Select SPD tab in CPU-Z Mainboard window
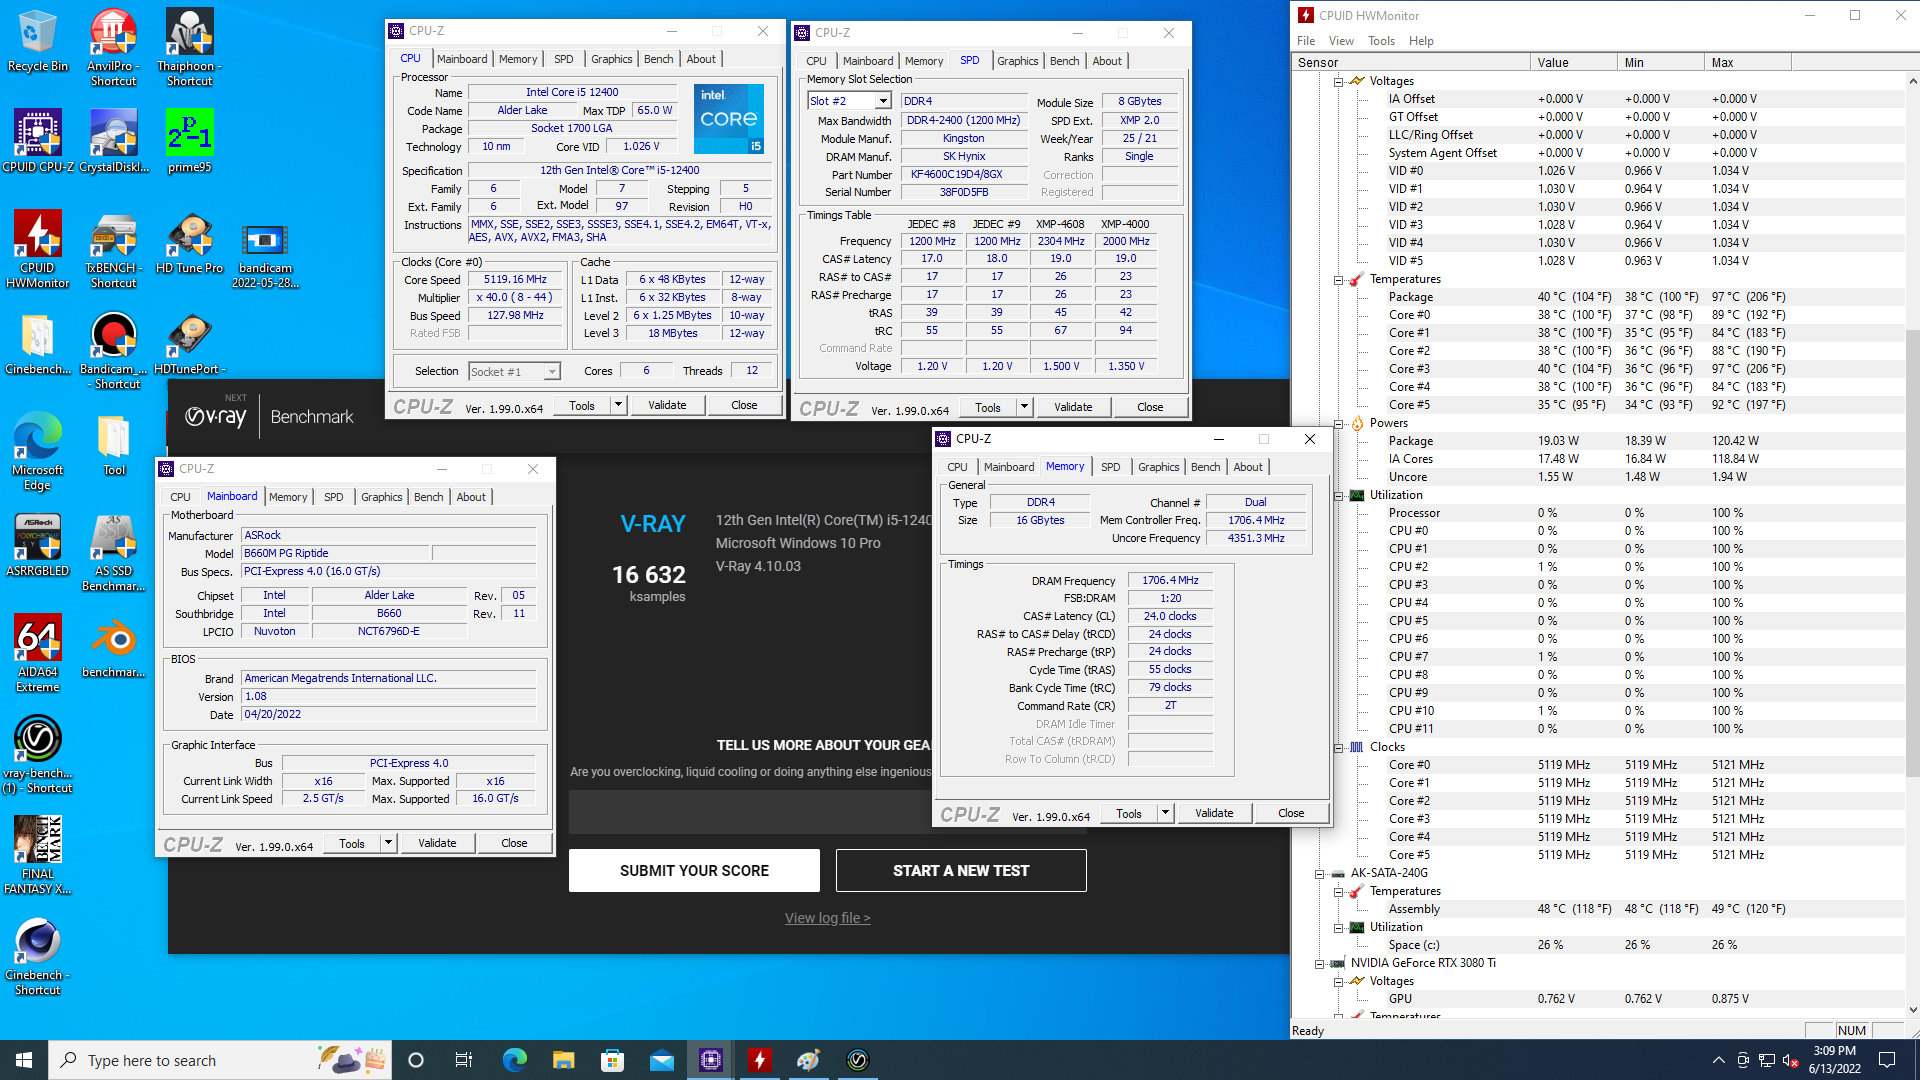1920x1080 pixels. pos(333,497)
